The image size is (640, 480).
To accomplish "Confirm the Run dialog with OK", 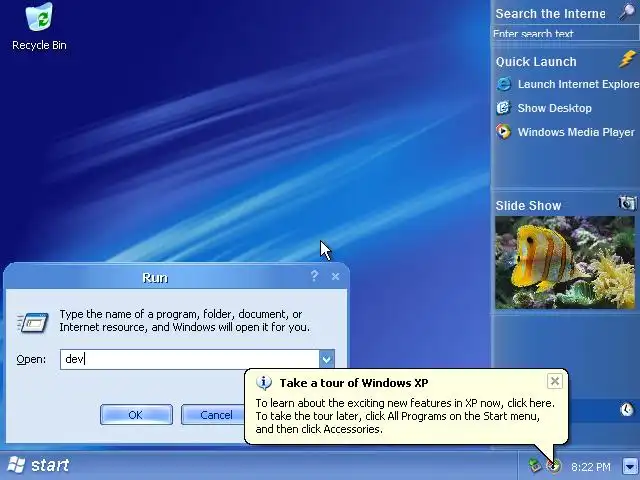I will coord(136,415).
